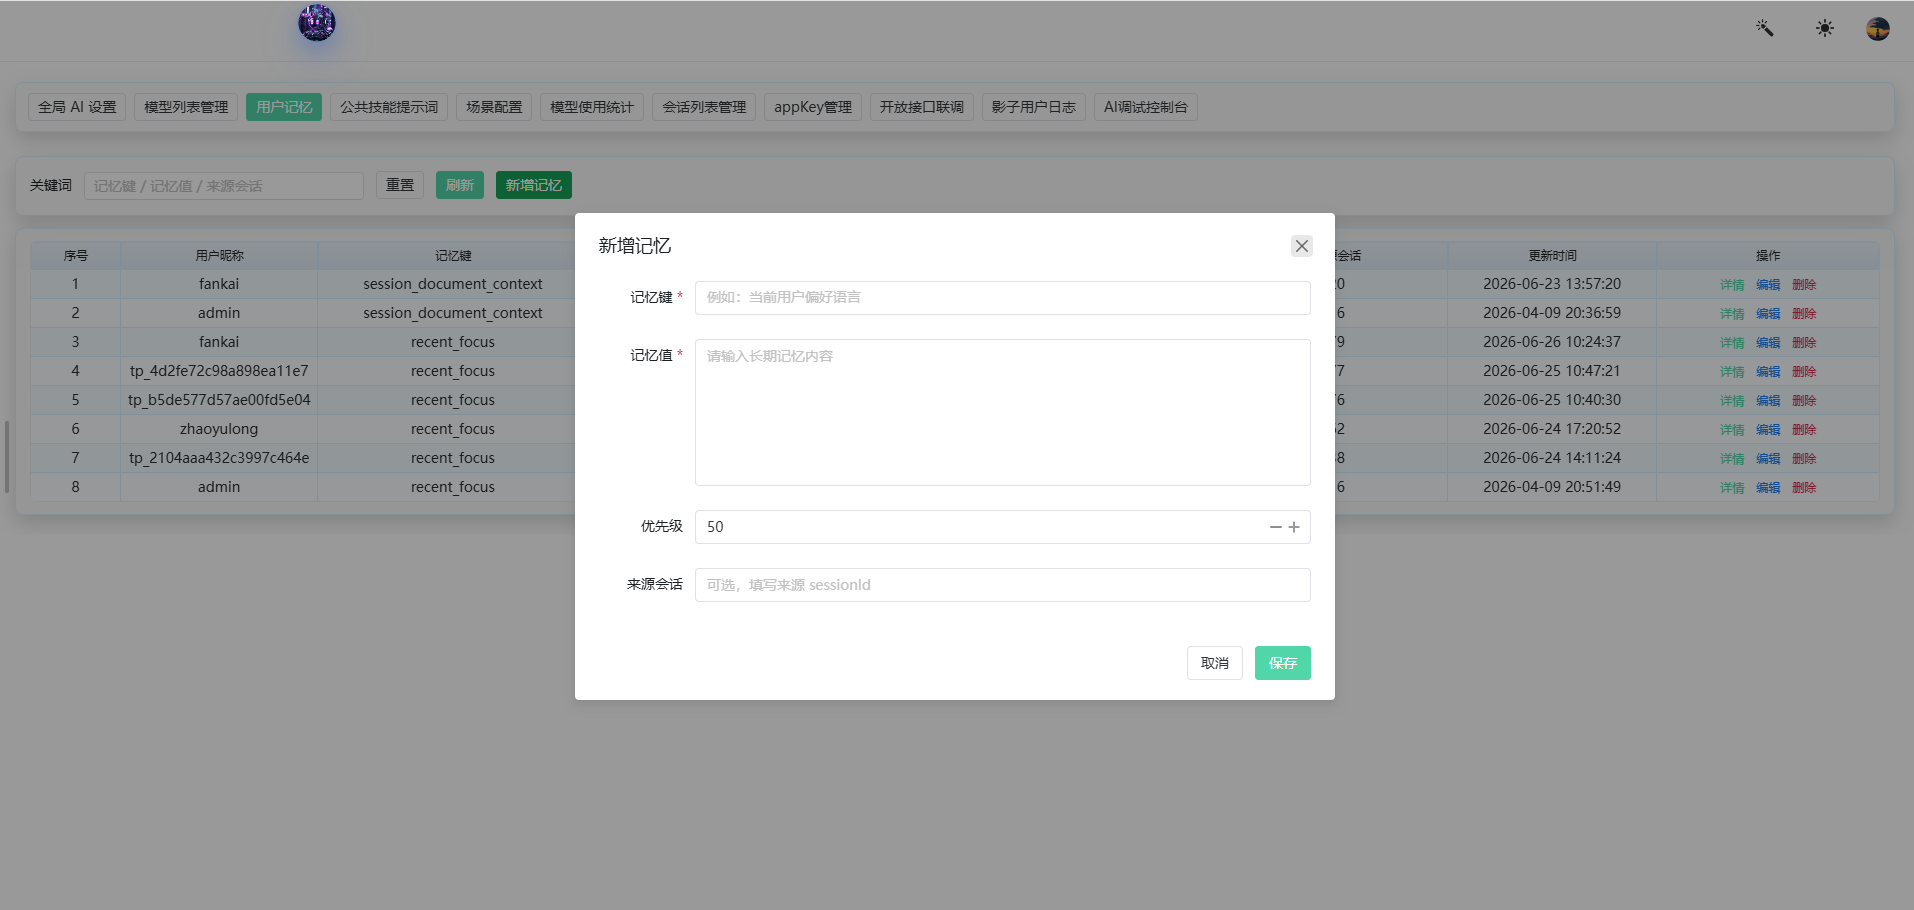Click 删除 for tp_2104aaa432c3997c464e row
The height and width of the screenshot is (910, 1914).
click(x=1804, y=459)
